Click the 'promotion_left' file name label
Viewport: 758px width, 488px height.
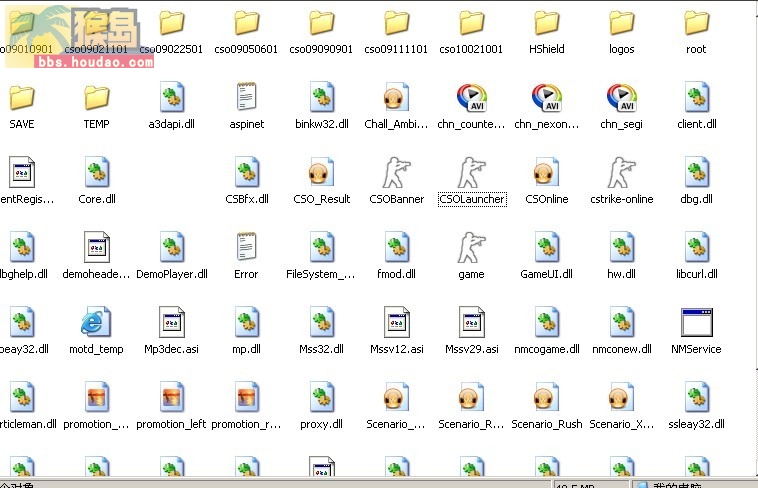click(171, 424)
